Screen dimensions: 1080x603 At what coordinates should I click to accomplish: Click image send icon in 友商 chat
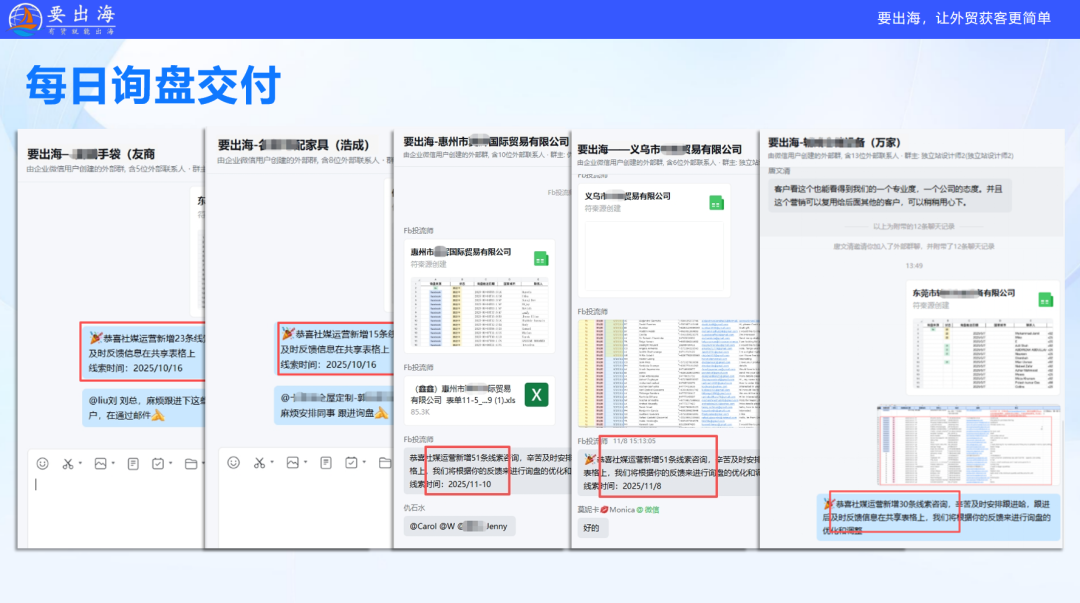[101, 464]
